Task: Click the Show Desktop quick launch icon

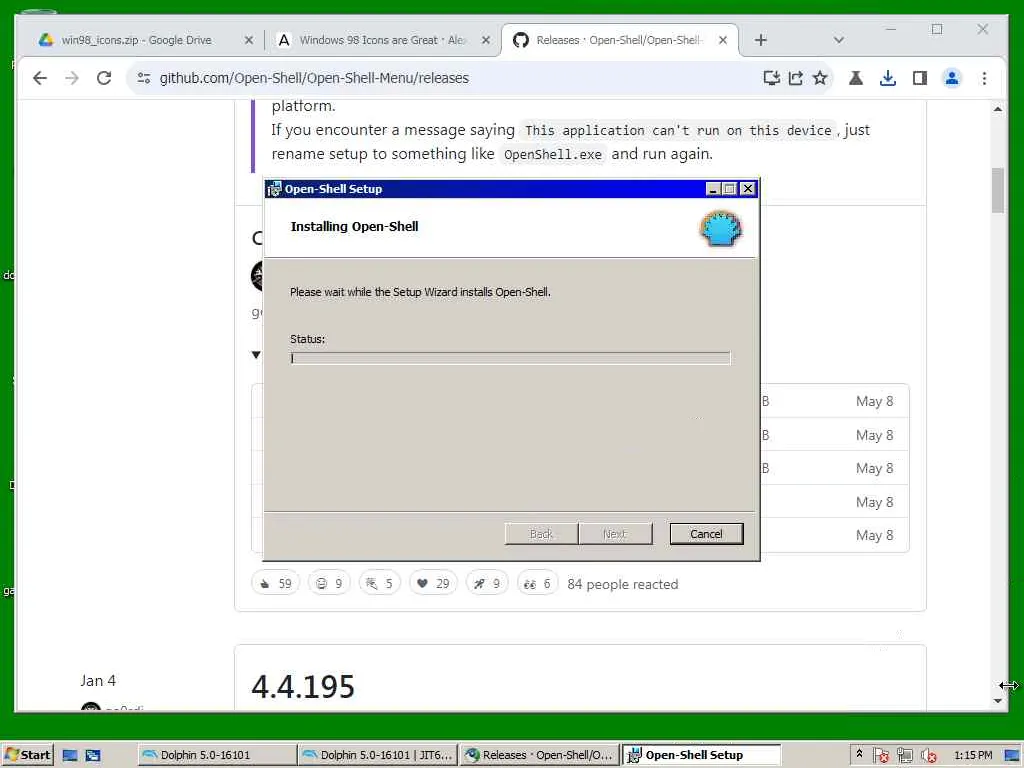Action: point(70,756)
